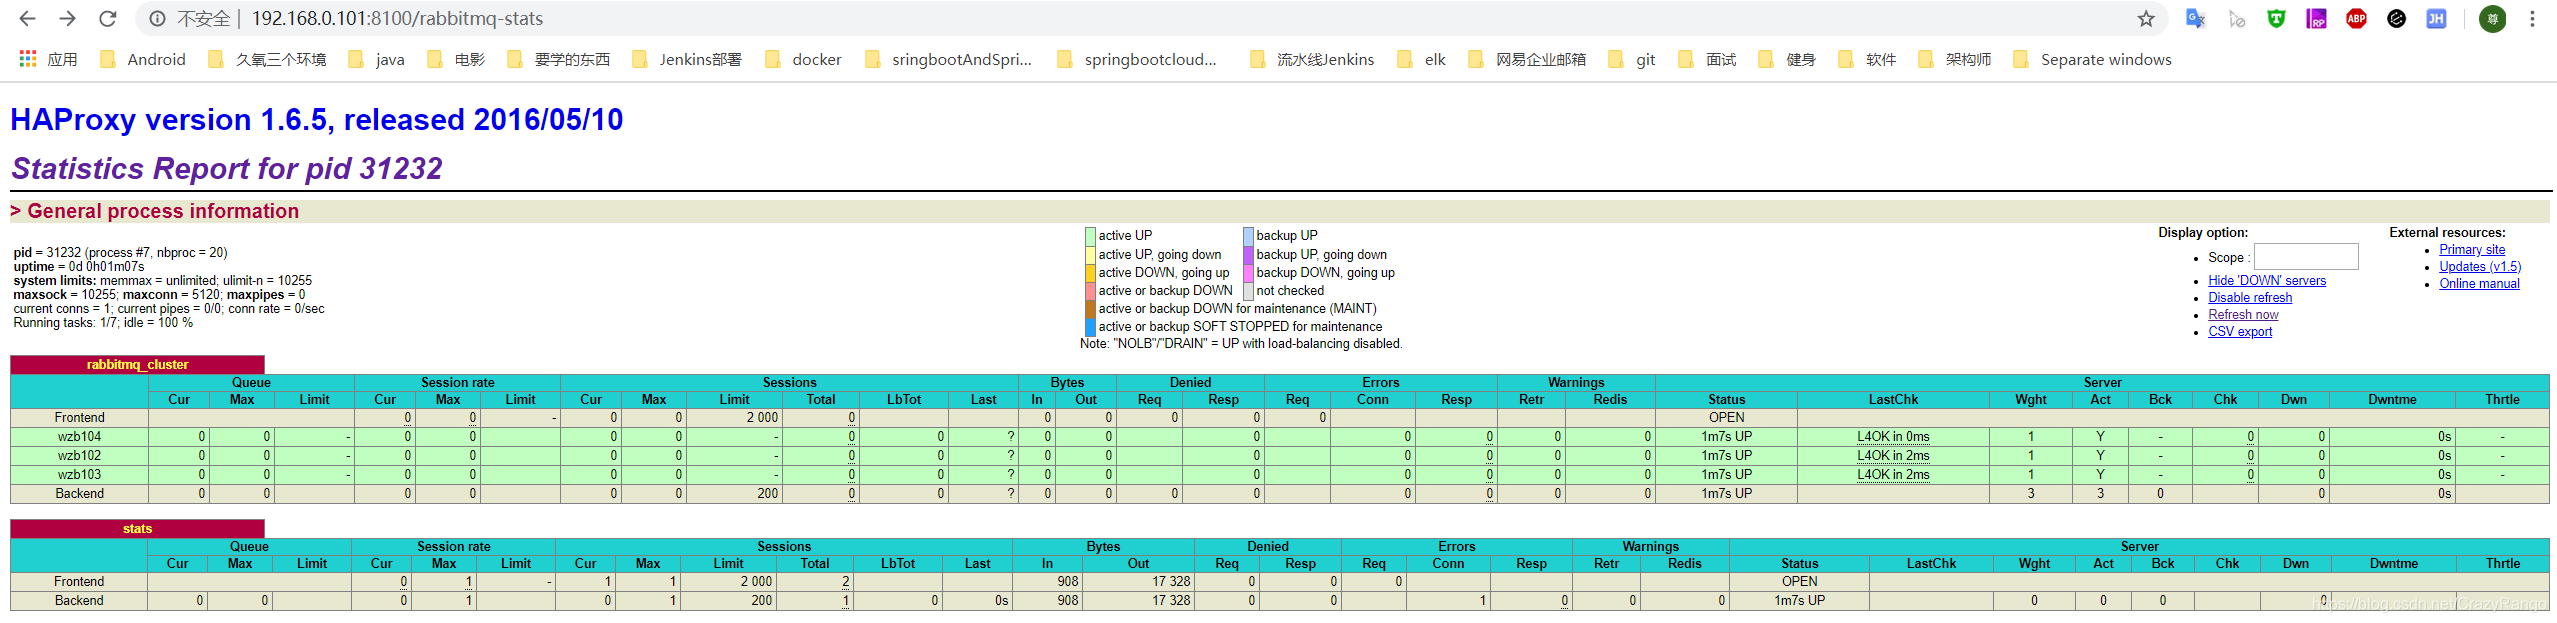The image size is (2557, 623).
Task: Open the Android bookmark folder
Action: tap(143, 59)
